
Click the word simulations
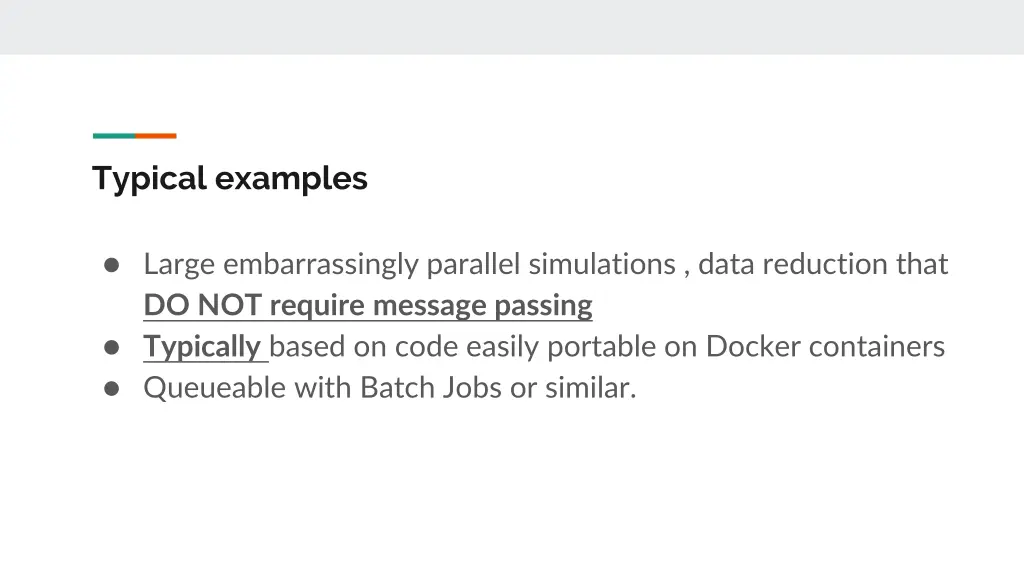point(602,264)
